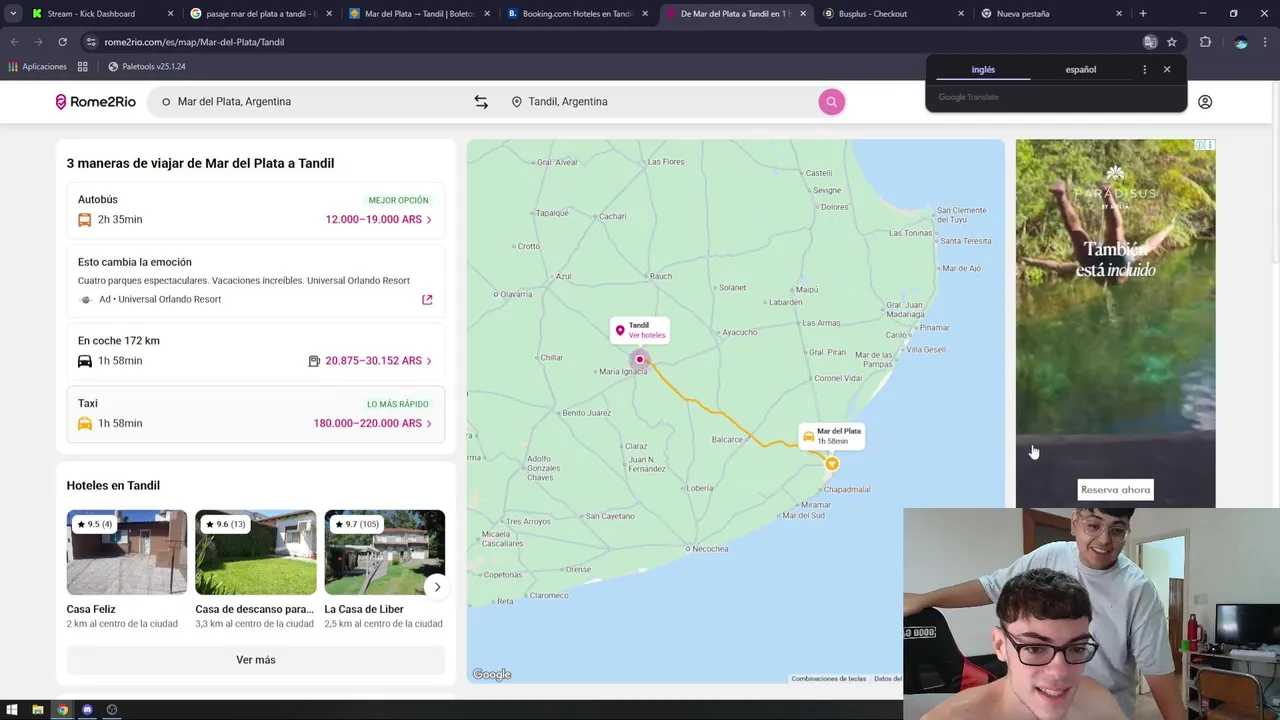Expand the Taxi 1h 58min option
1280x720 pixels.
(255, 414)
